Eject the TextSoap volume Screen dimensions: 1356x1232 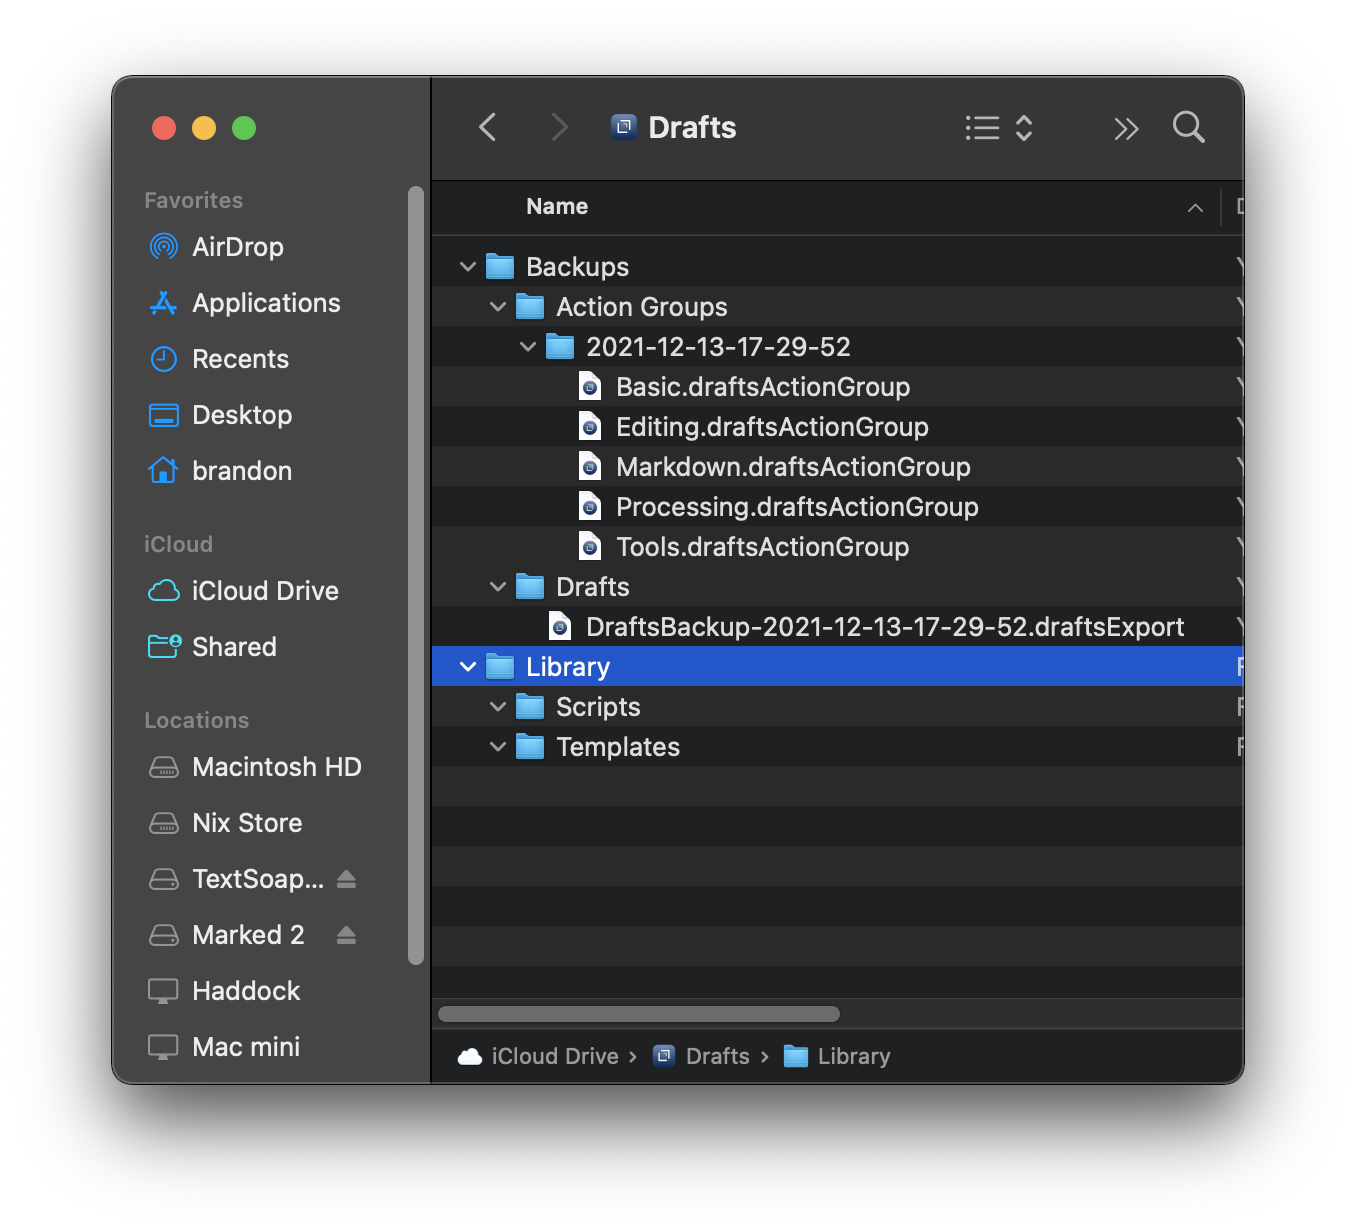(346, 879)
